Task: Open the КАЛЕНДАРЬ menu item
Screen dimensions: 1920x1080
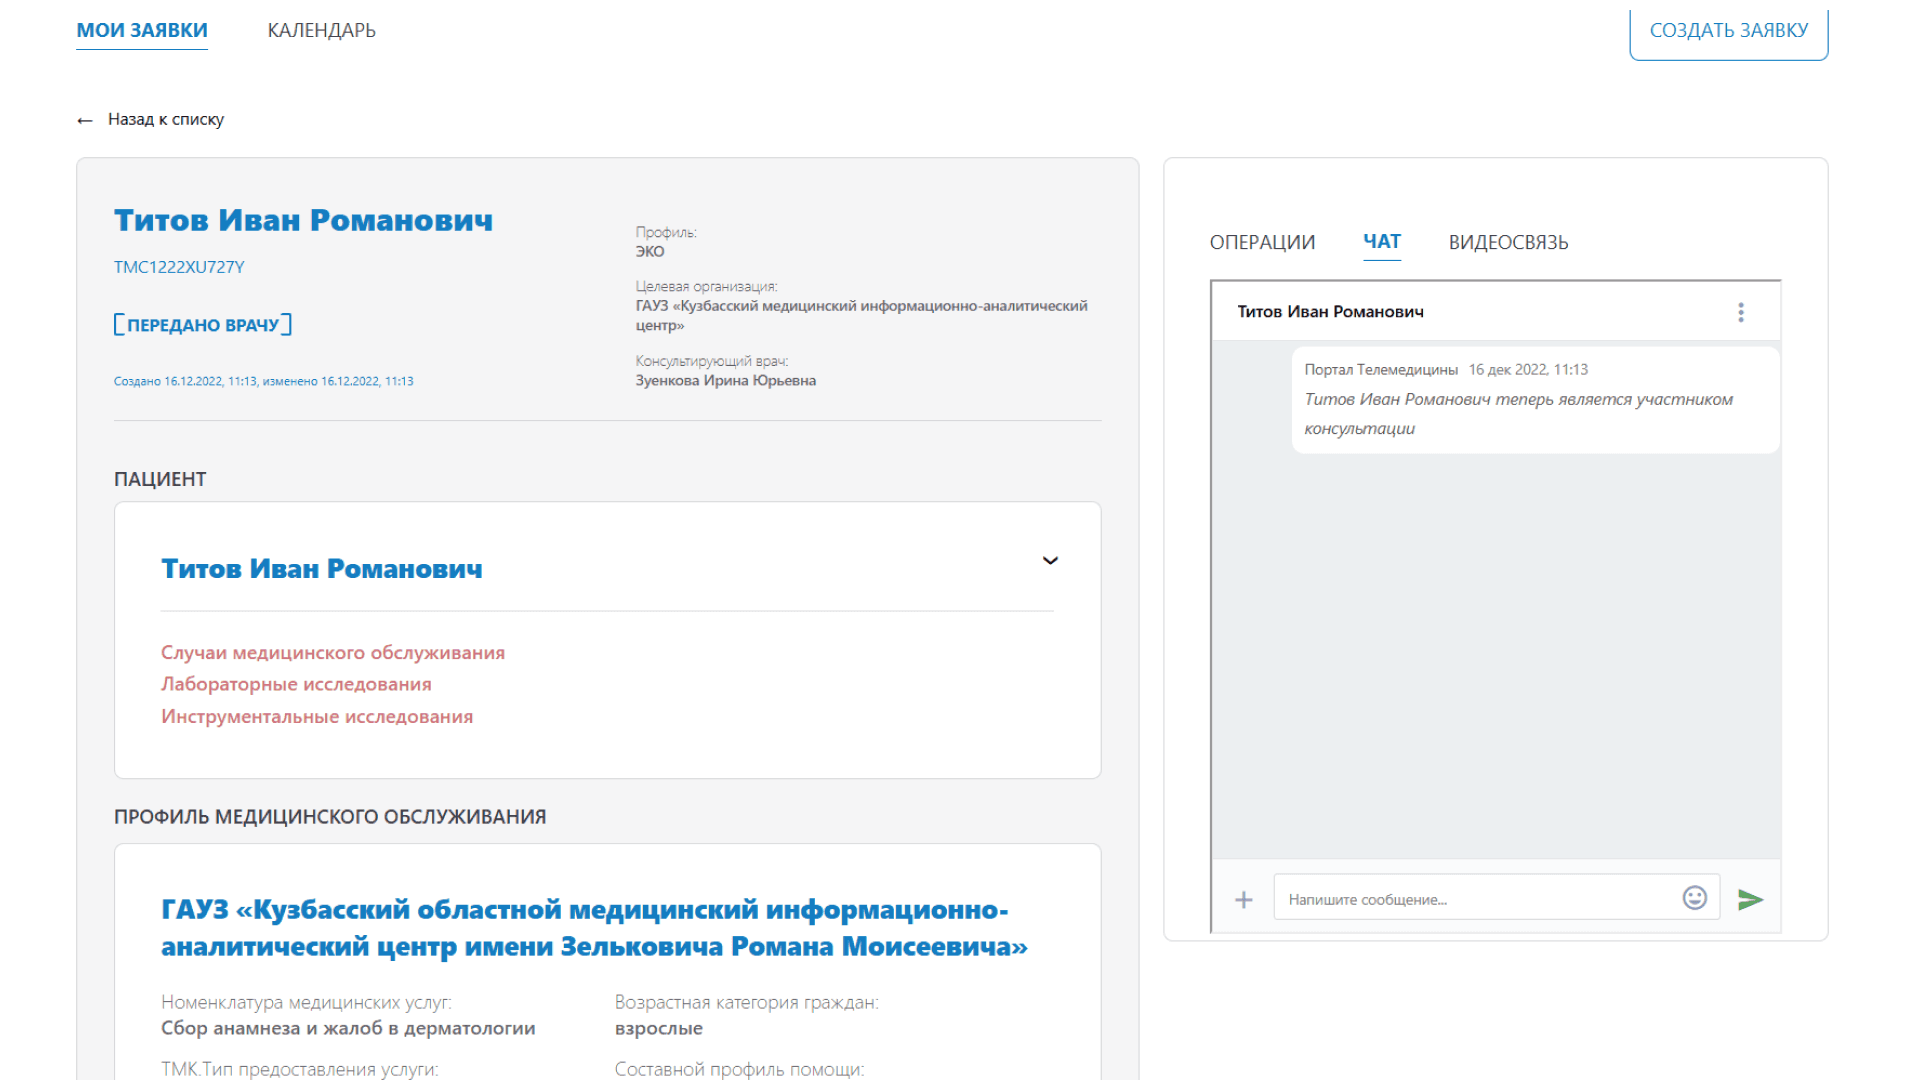Action: (321, 30)
